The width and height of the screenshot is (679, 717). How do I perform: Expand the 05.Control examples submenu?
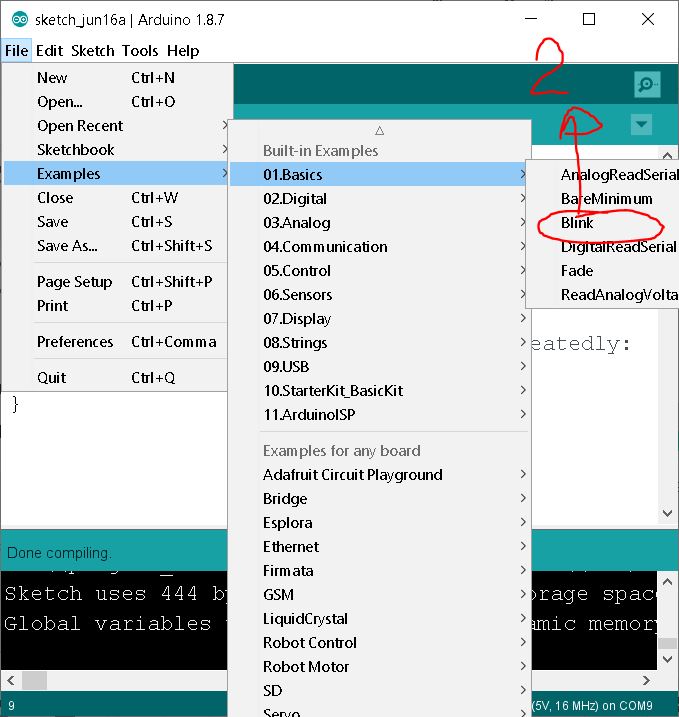380,271
